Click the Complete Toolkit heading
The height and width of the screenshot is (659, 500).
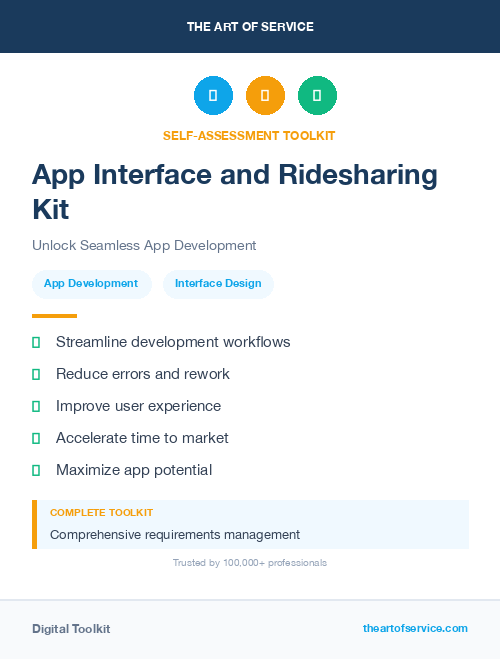pyautogui.click(x=101, y=513)
